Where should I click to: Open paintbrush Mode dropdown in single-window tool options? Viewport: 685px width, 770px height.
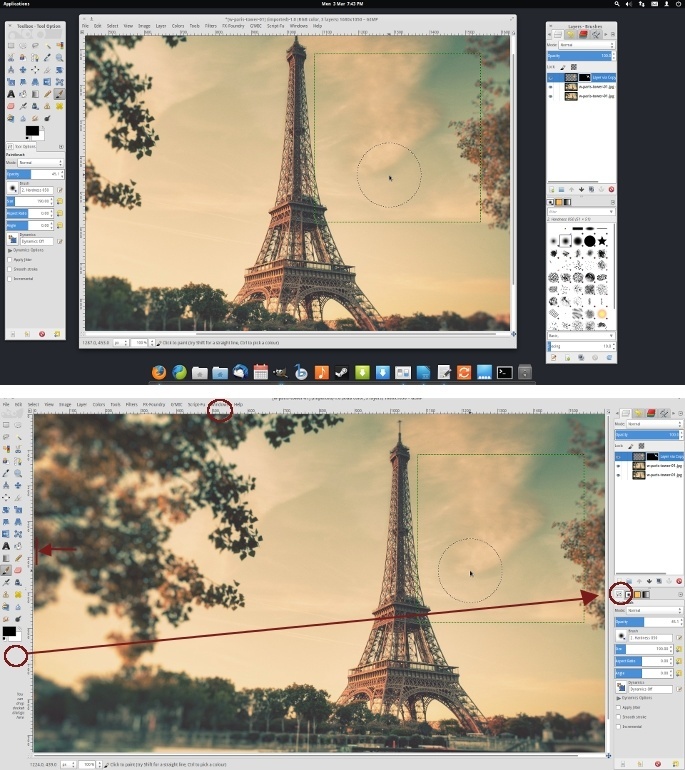(x=654, y=610)
